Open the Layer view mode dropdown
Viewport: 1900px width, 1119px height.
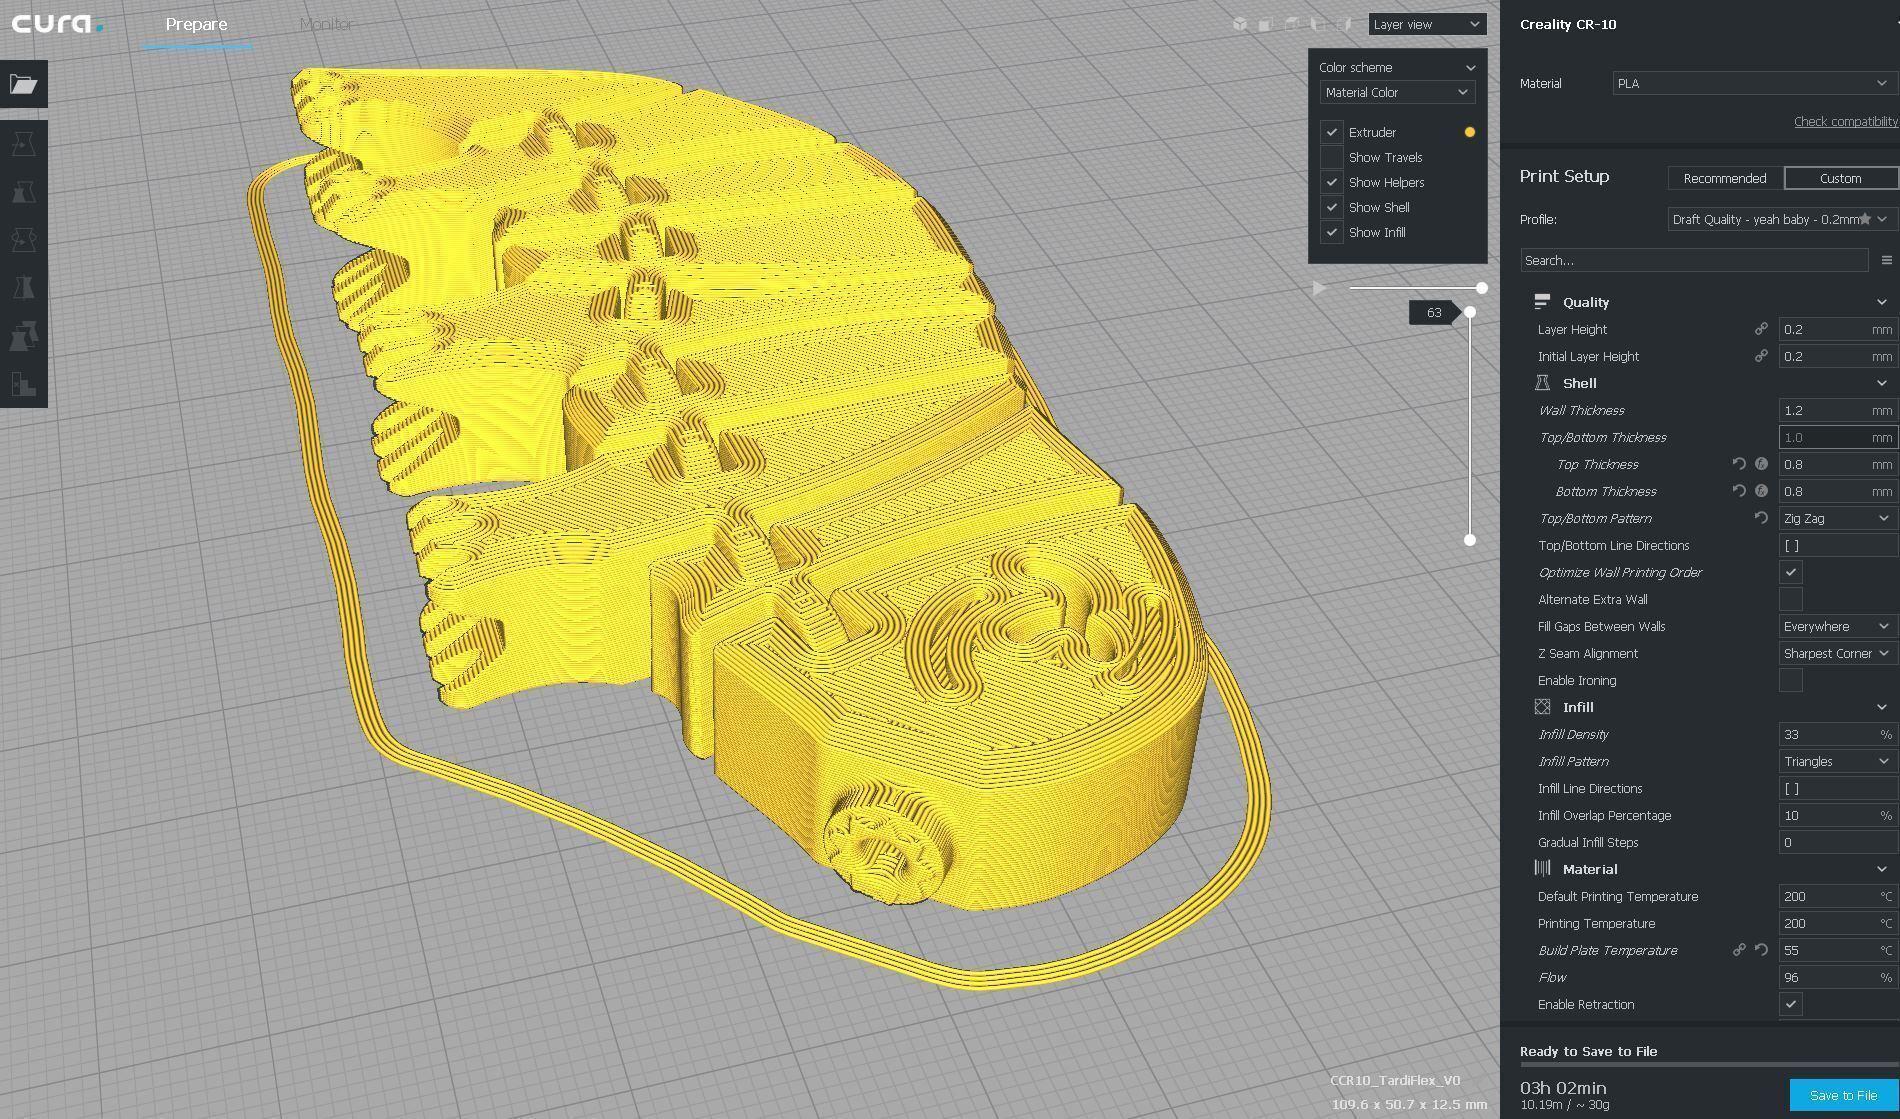(1427, 24)
